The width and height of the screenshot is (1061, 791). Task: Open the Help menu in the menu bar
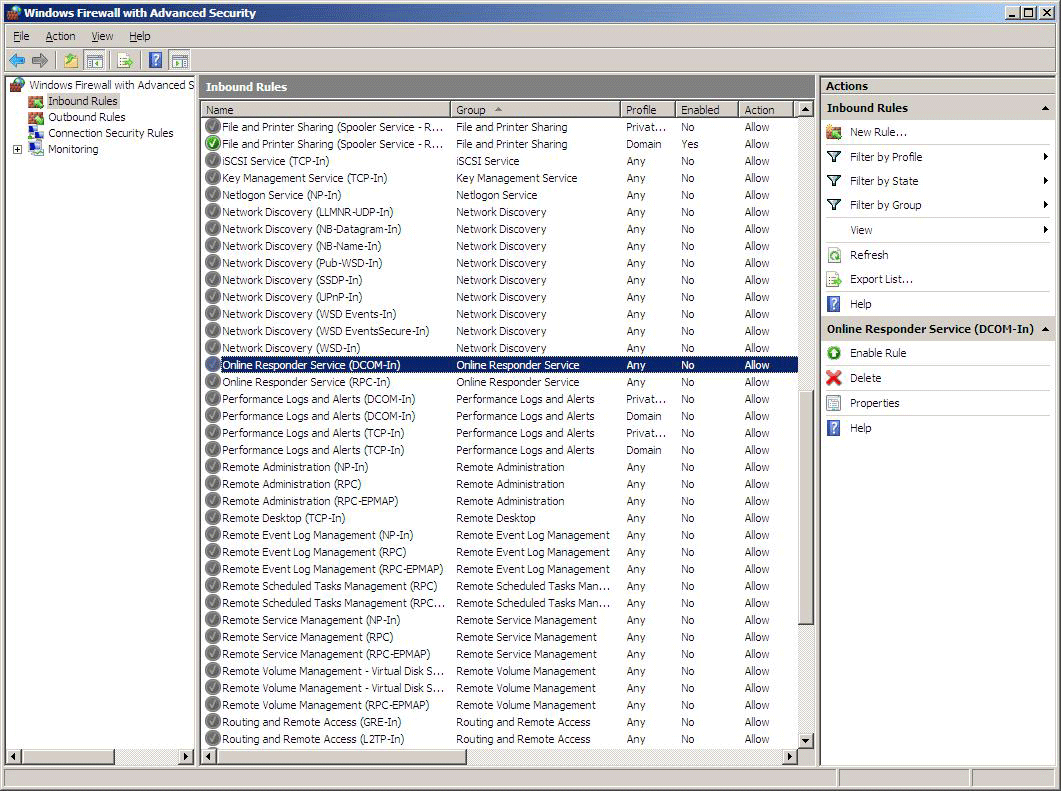pyautogui.click(x=139, y=37)
